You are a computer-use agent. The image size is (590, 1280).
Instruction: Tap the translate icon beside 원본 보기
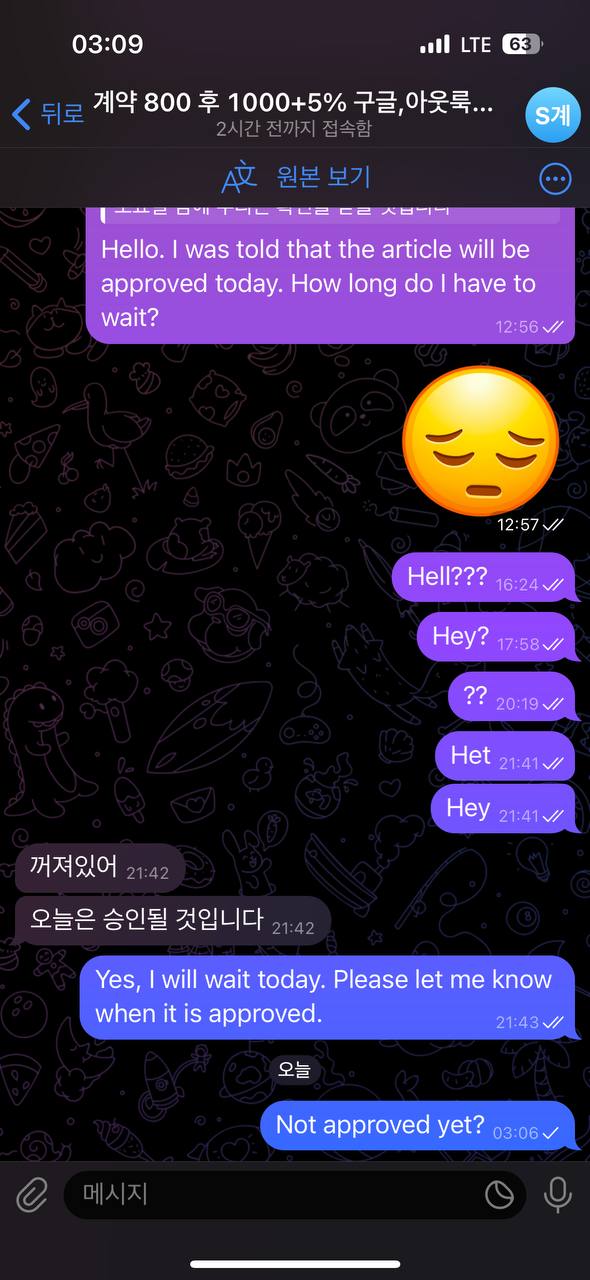(x=240, y=177)
